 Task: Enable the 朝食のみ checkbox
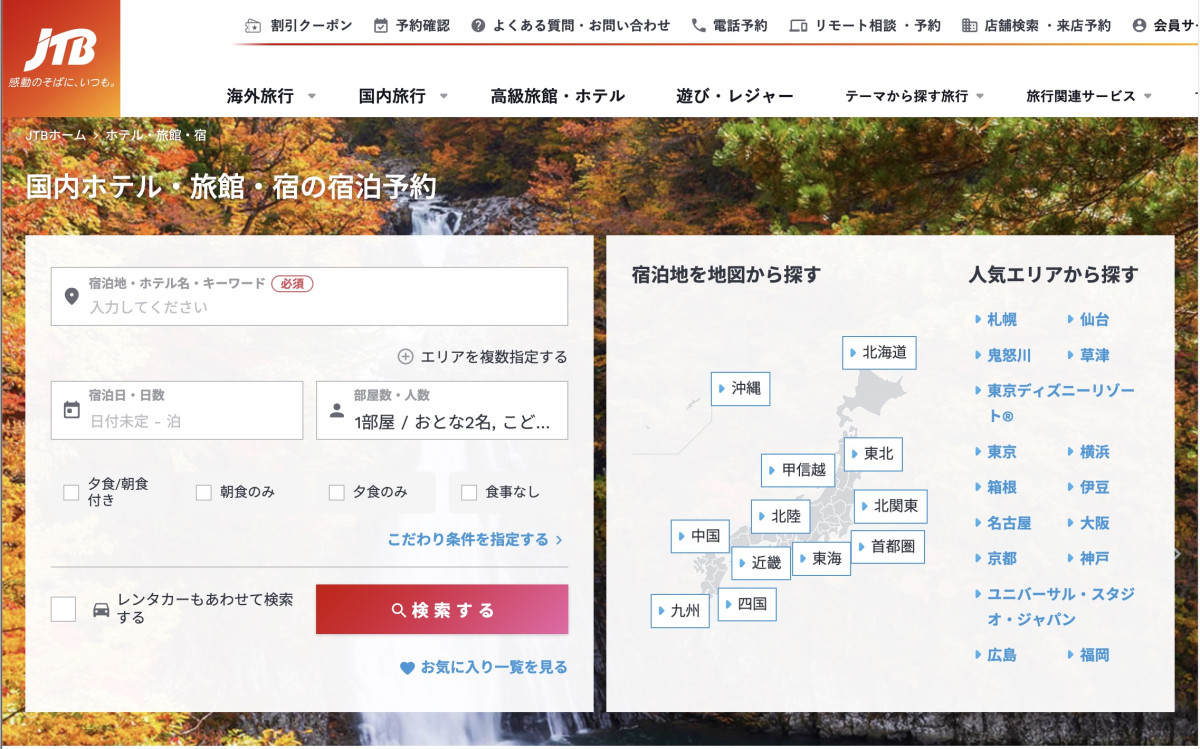[x=204, y=492]
